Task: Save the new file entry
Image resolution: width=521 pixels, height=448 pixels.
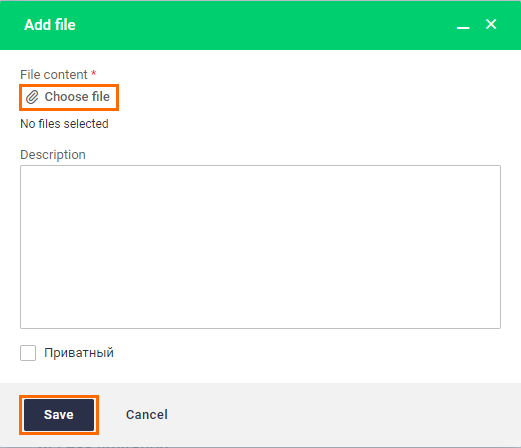Action: 59,415
